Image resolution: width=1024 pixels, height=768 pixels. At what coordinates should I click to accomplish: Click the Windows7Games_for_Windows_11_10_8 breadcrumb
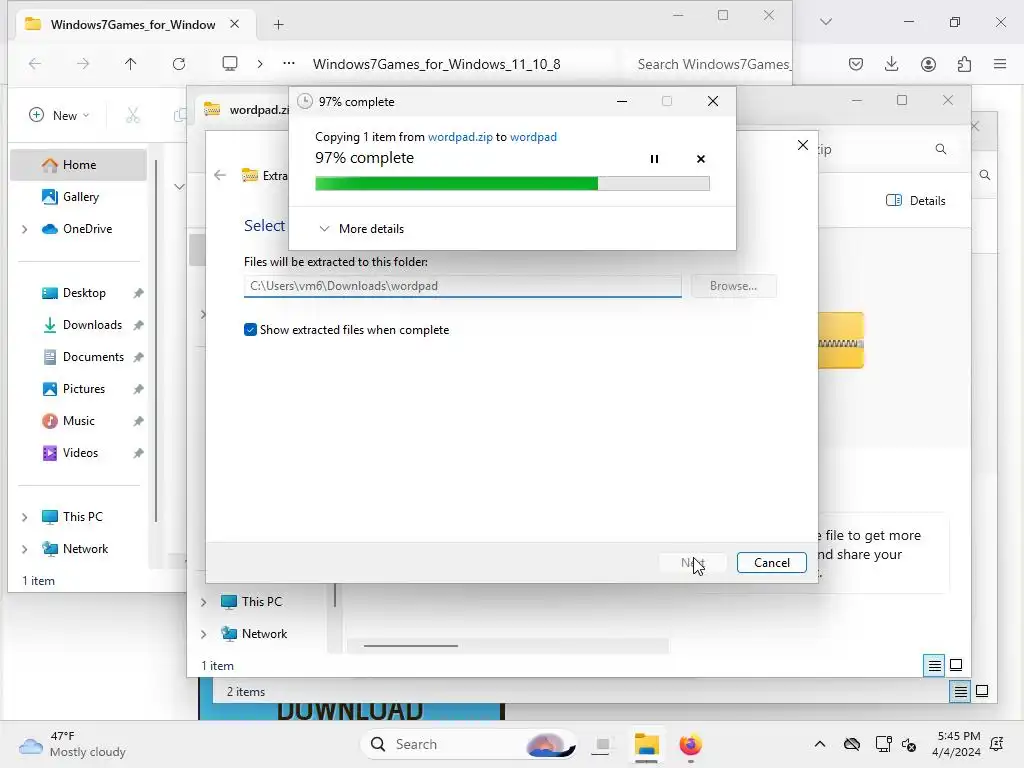pos(436,64)
